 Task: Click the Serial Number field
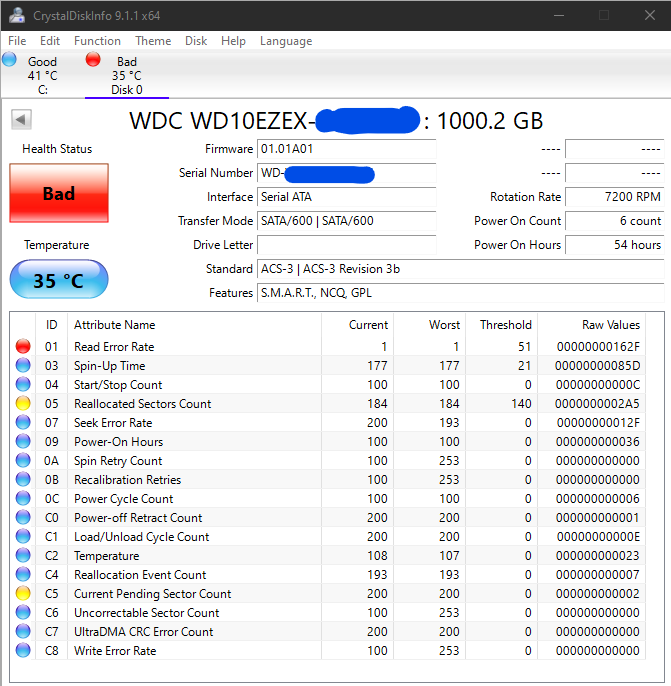tap(346, 173)
